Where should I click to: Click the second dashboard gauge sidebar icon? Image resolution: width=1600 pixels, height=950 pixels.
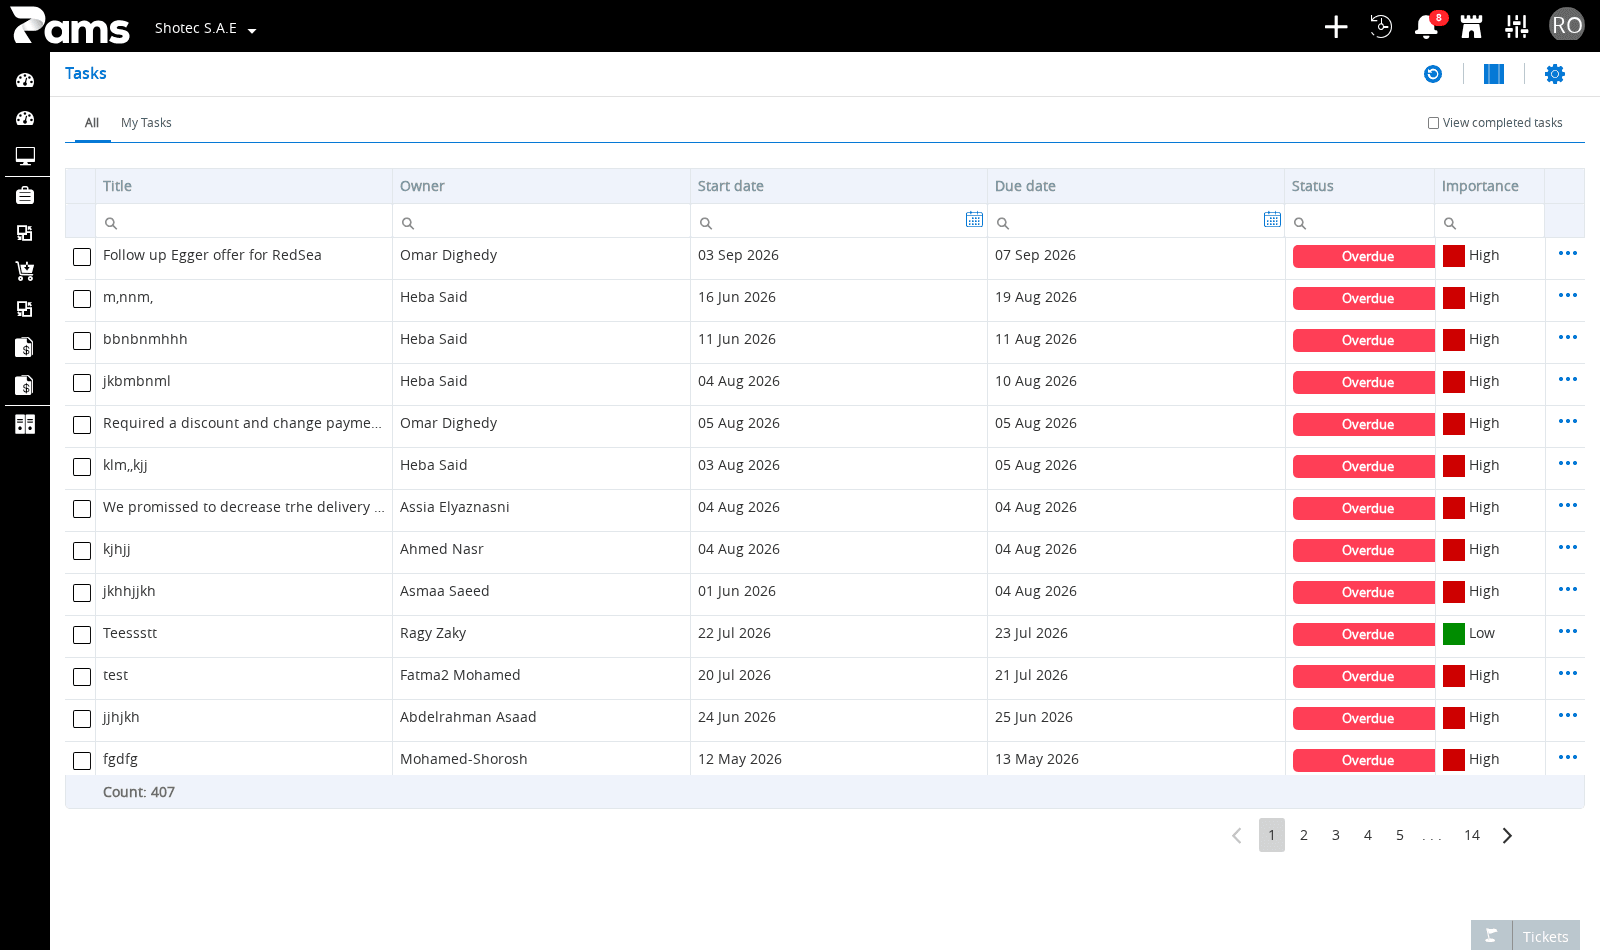pyautogui.click(x=25, y=118)
